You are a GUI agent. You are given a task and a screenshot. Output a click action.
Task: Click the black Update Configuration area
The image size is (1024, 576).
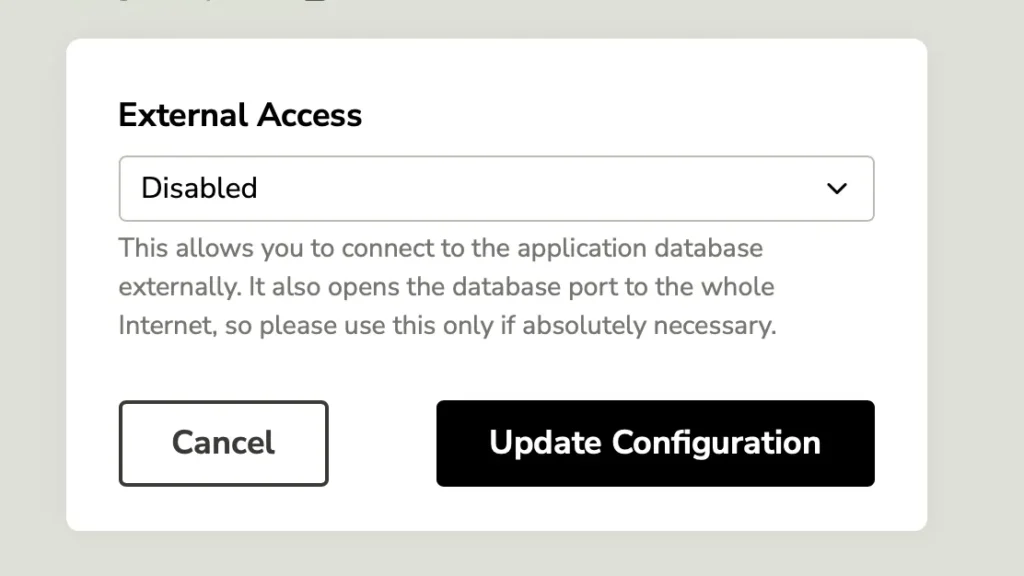pyautogui.click(x=655, y=443)
